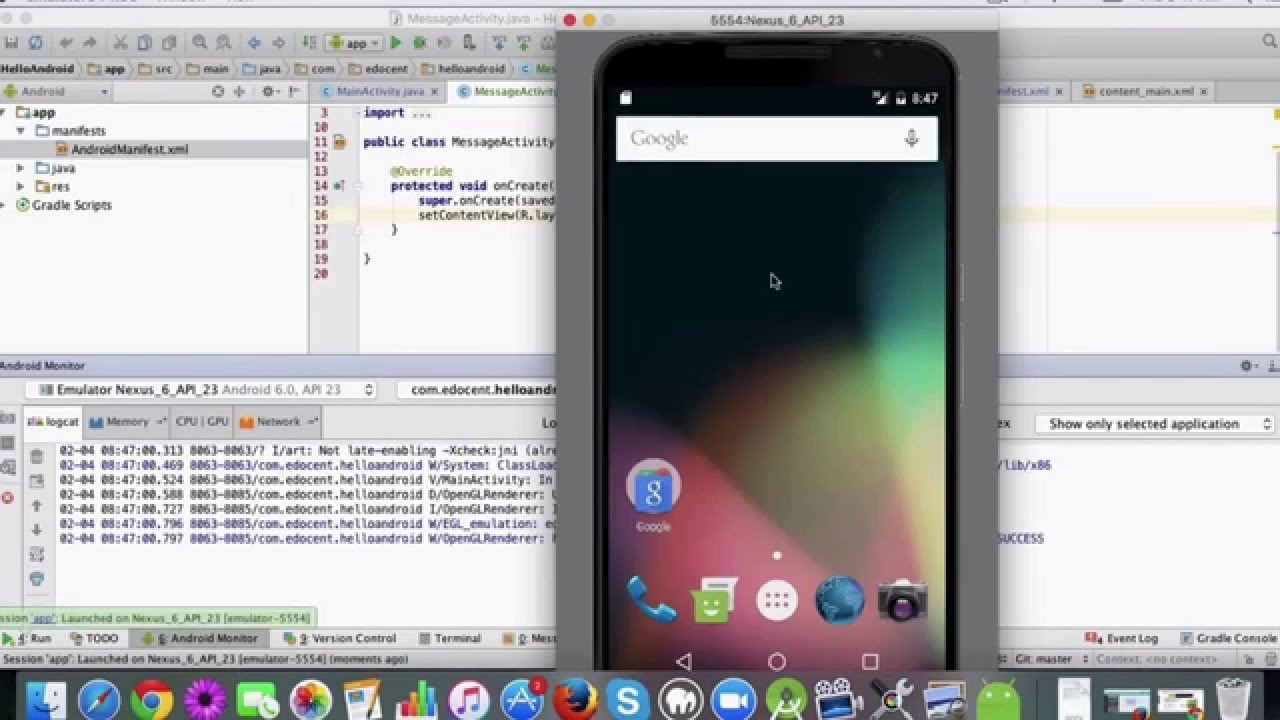The height and width of the screenshot is (720, 1280).
Task: Click the Project panel settings gear icon
Action: (268, 91)
